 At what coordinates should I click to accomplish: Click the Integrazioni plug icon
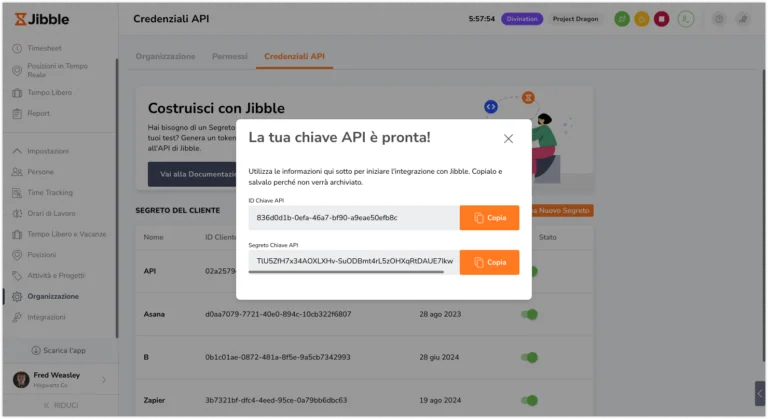click(17, 317)
